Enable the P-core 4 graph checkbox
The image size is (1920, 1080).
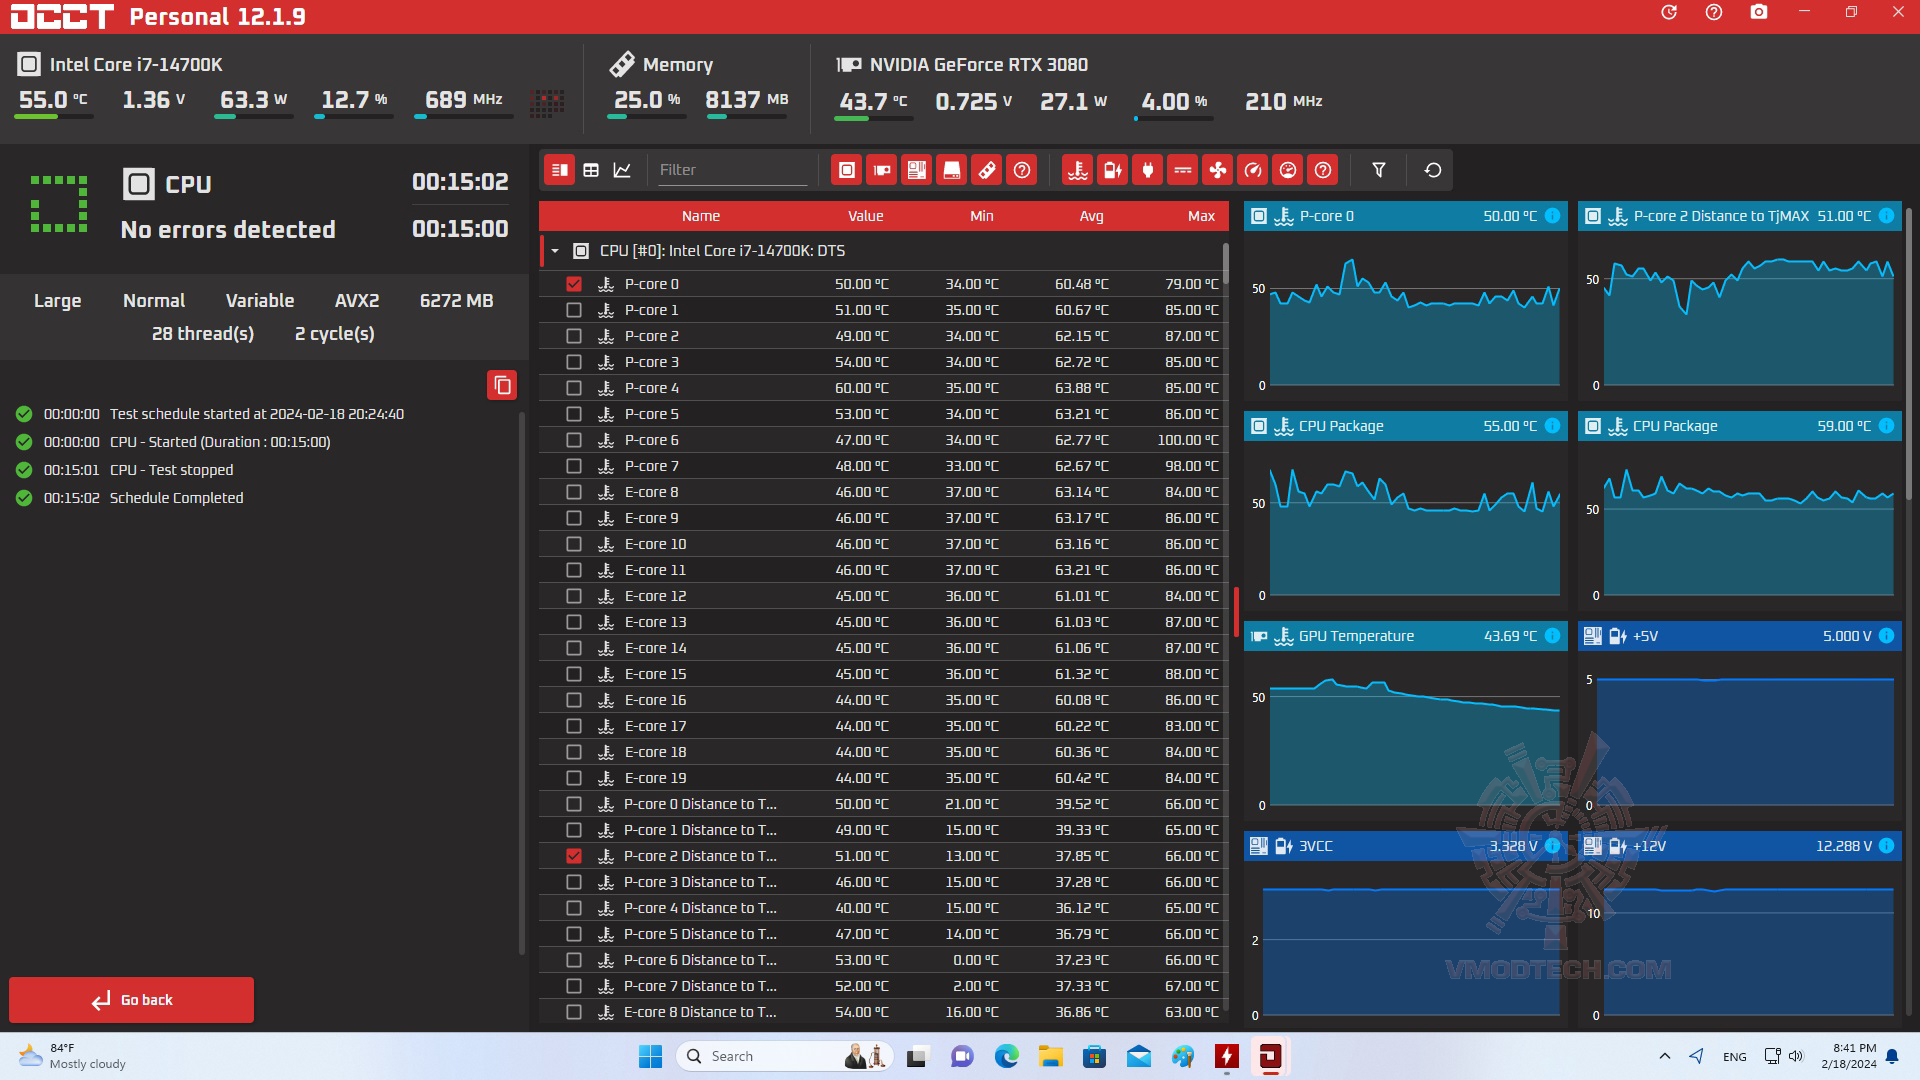574,388
